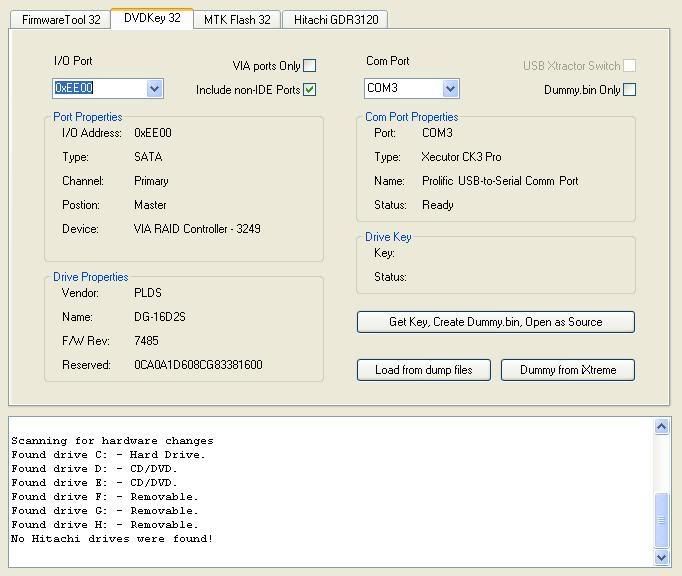Click the Com Port Properties group title
The height and width of the screenshot is (576, 682).
click(411, 117)
